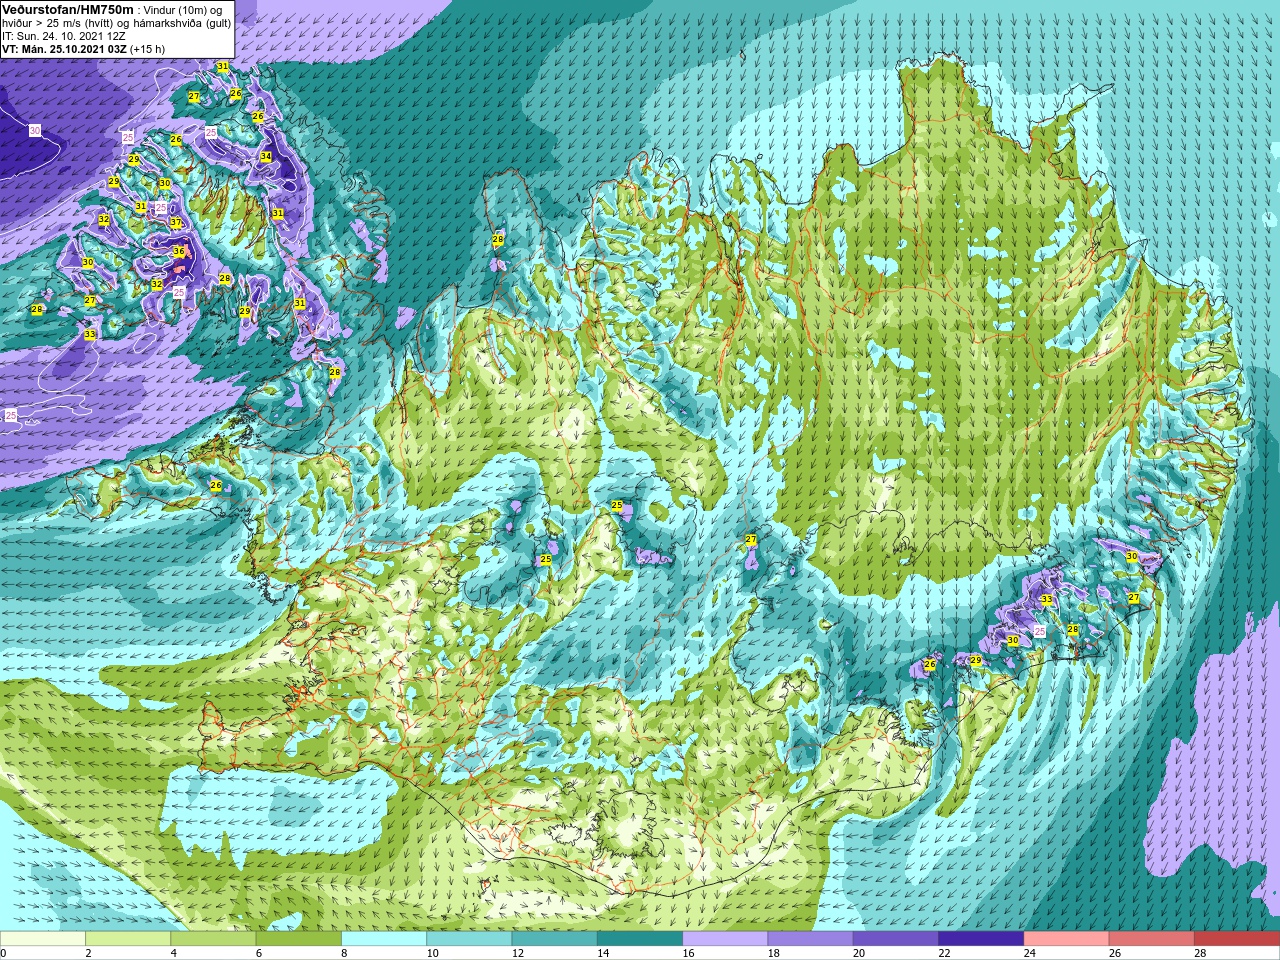Select the 8–10 m/s pale cyan legend swatch
1280x960 pixels.
click(384, 939)
